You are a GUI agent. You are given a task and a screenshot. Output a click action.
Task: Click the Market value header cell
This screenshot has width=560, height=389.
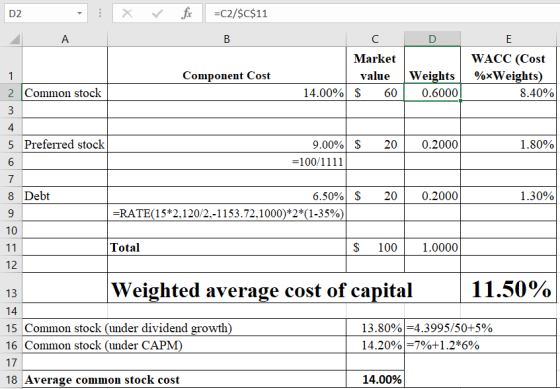(375, 65)
